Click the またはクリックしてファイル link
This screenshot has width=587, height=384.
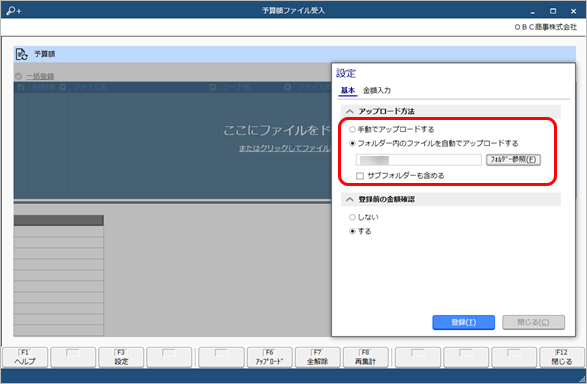(x=285, y=149)
